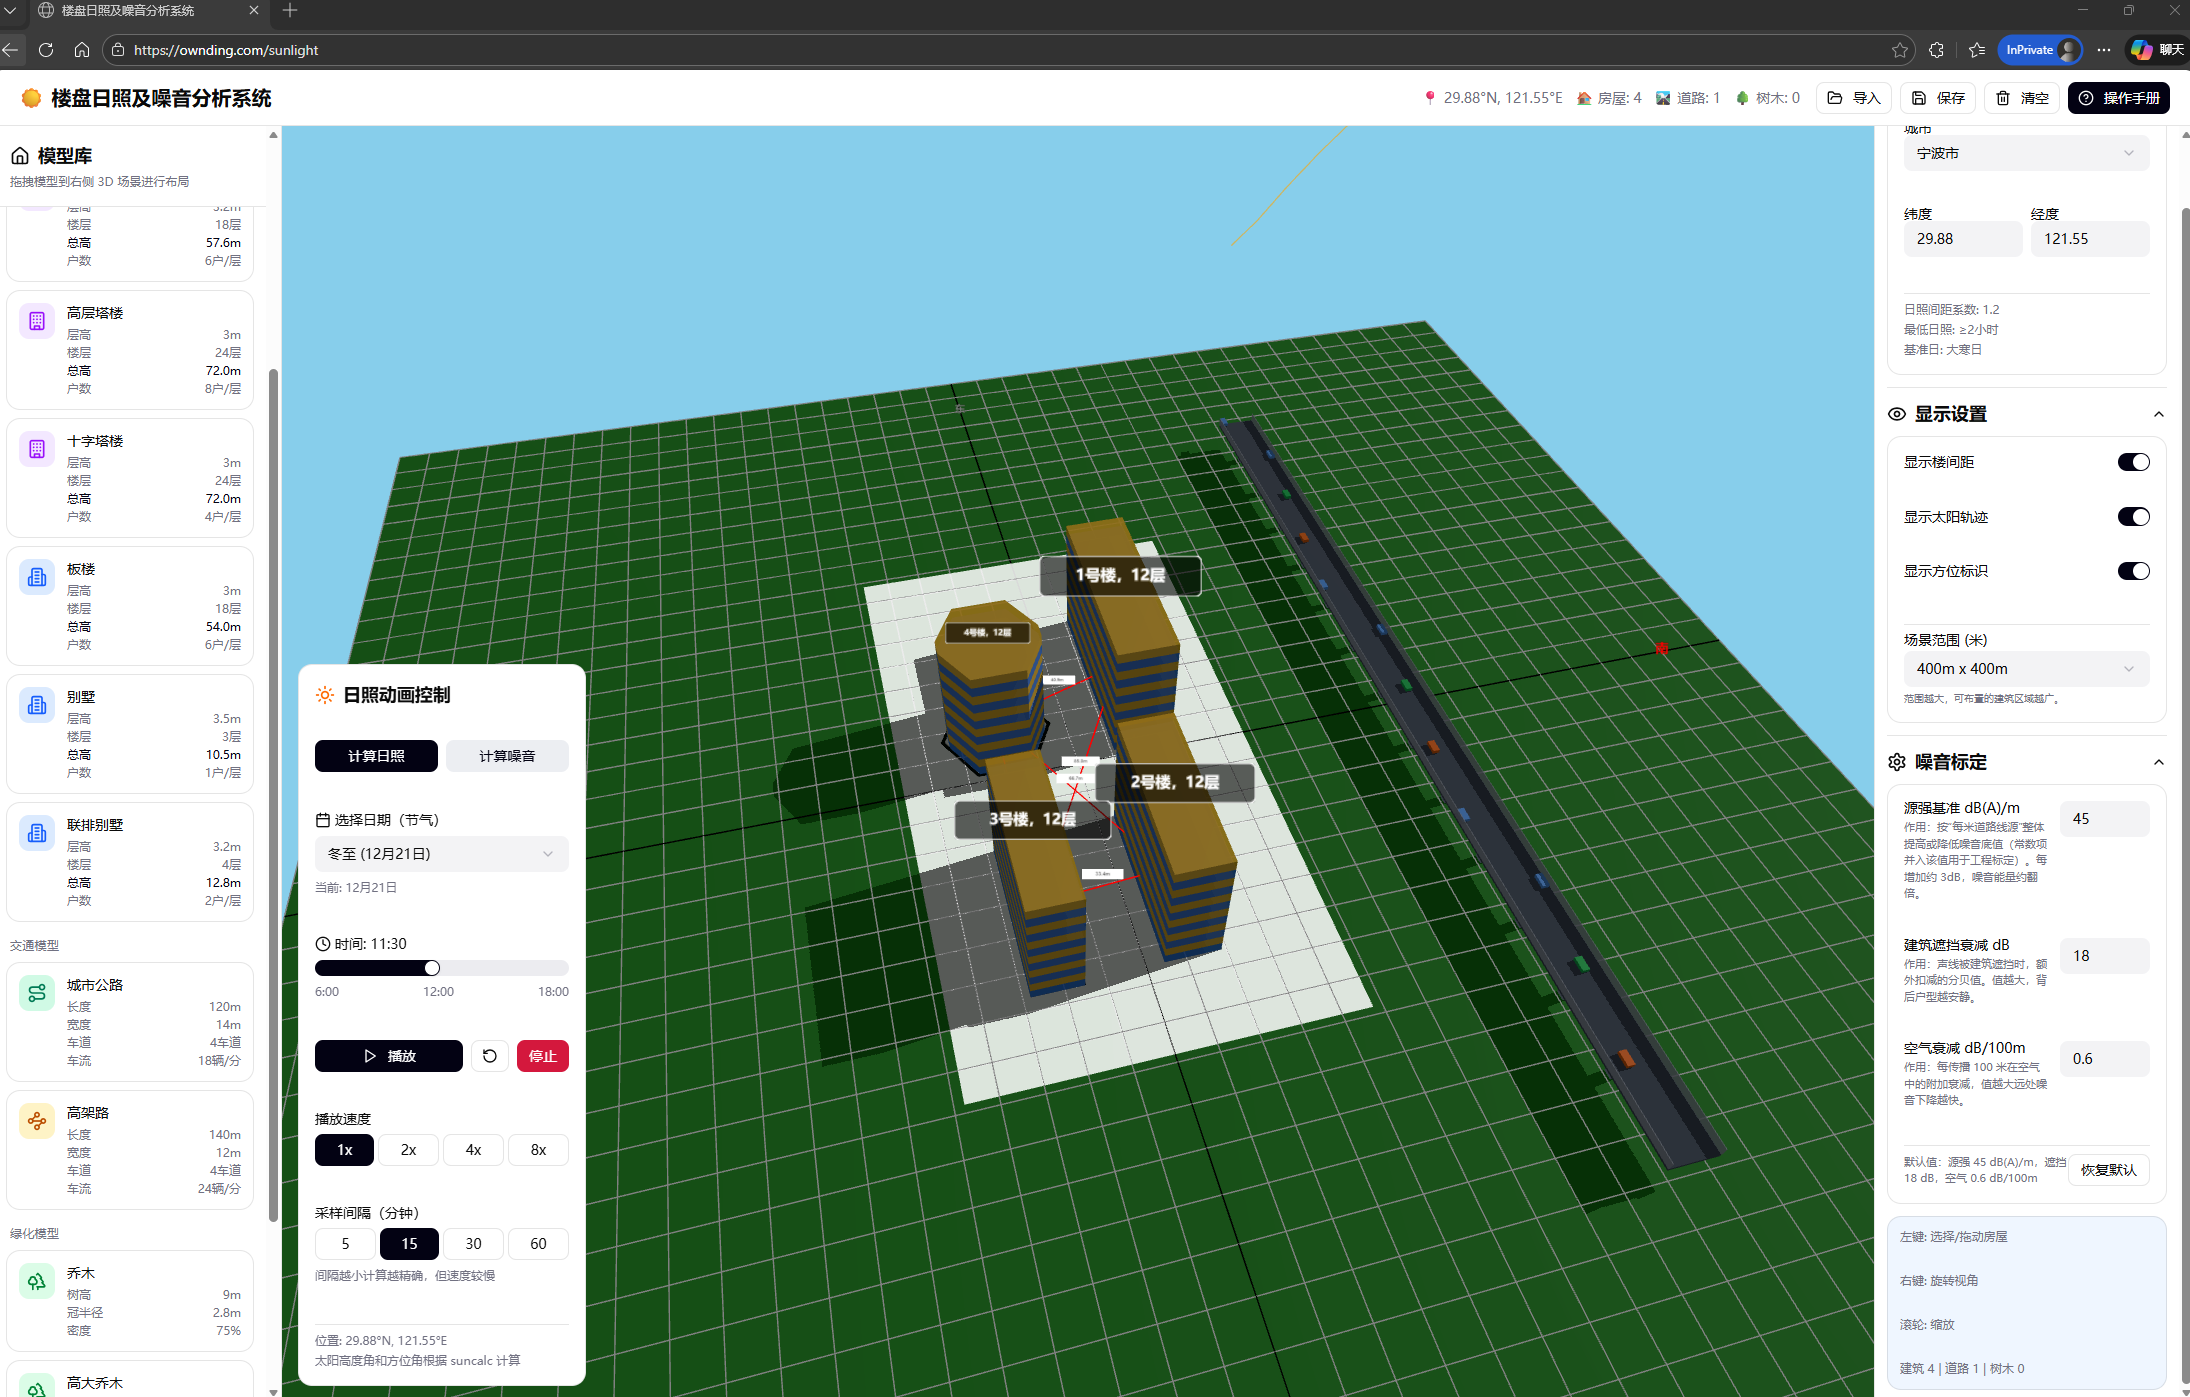This screenshot has height=1397, width=2190.
Task: Click the browser refresh icon
Action: 46,50
